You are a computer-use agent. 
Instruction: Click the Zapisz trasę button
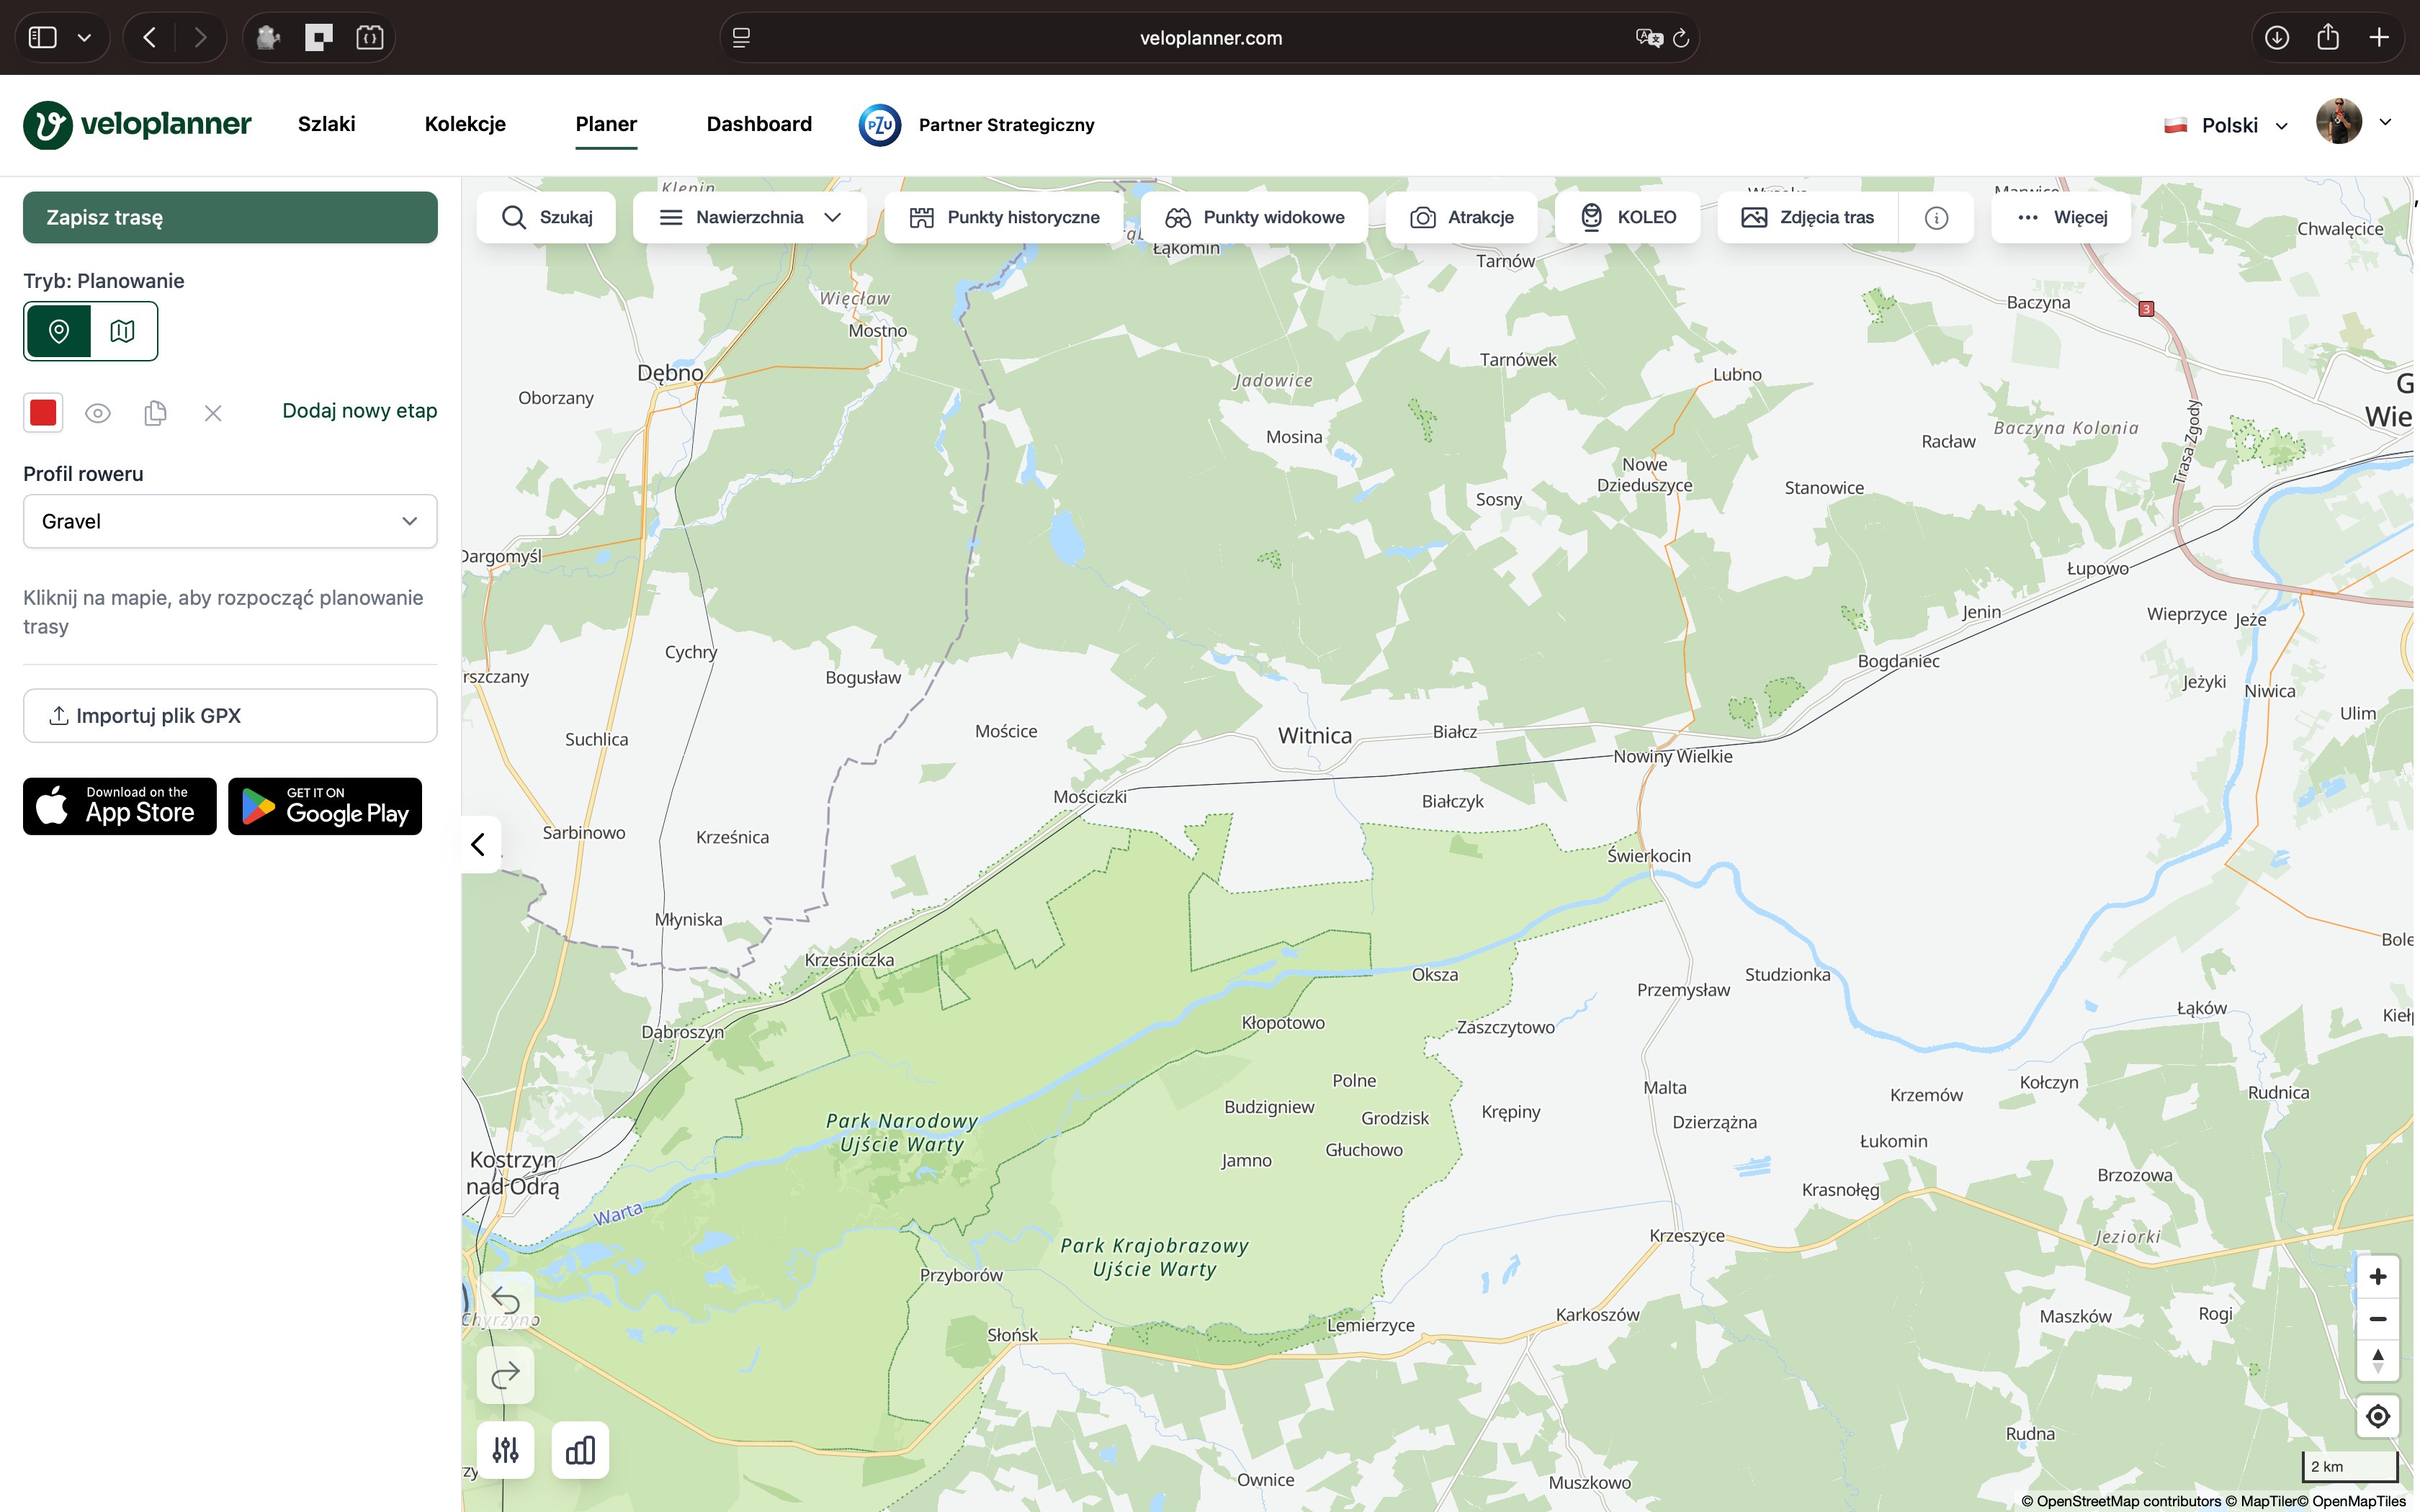click(x=230, y=217)
